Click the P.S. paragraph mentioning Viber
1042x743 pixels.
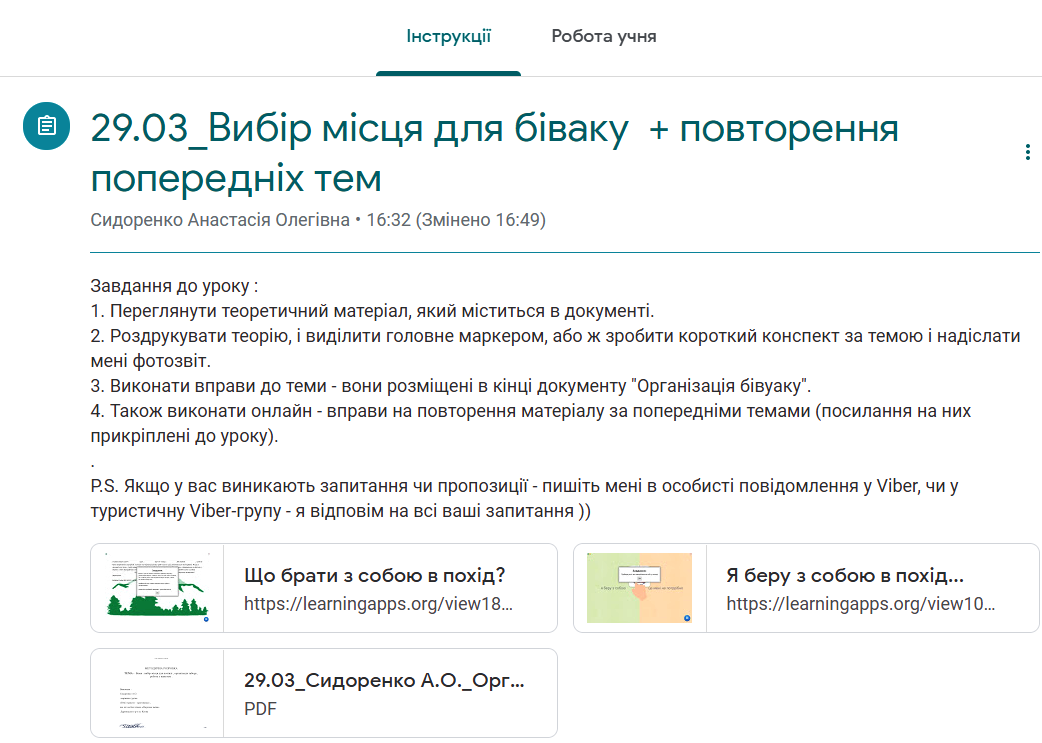tap(524, 498)
